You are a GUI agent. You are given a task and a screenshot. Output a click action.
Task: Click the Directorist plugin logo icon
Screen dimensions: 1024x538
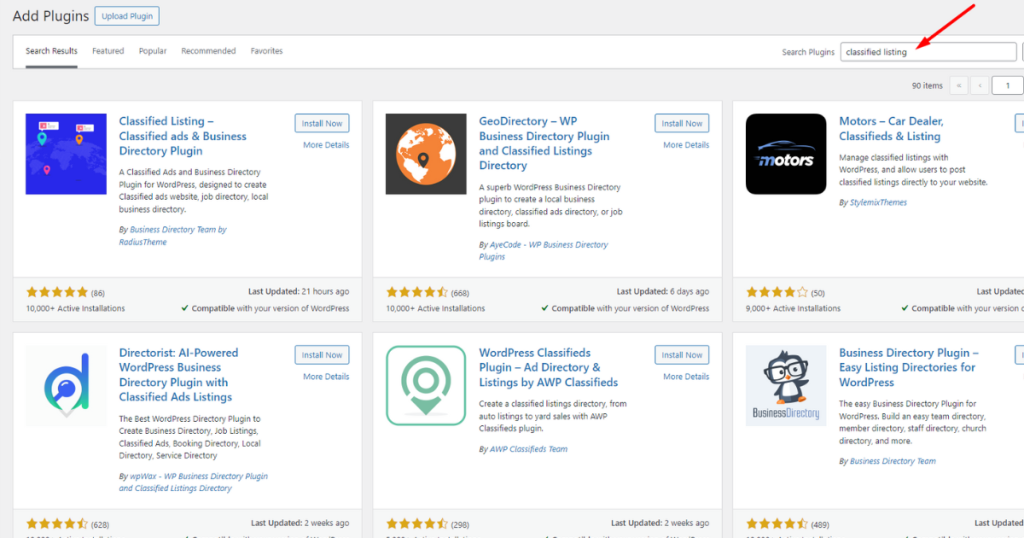pos(66,386)
